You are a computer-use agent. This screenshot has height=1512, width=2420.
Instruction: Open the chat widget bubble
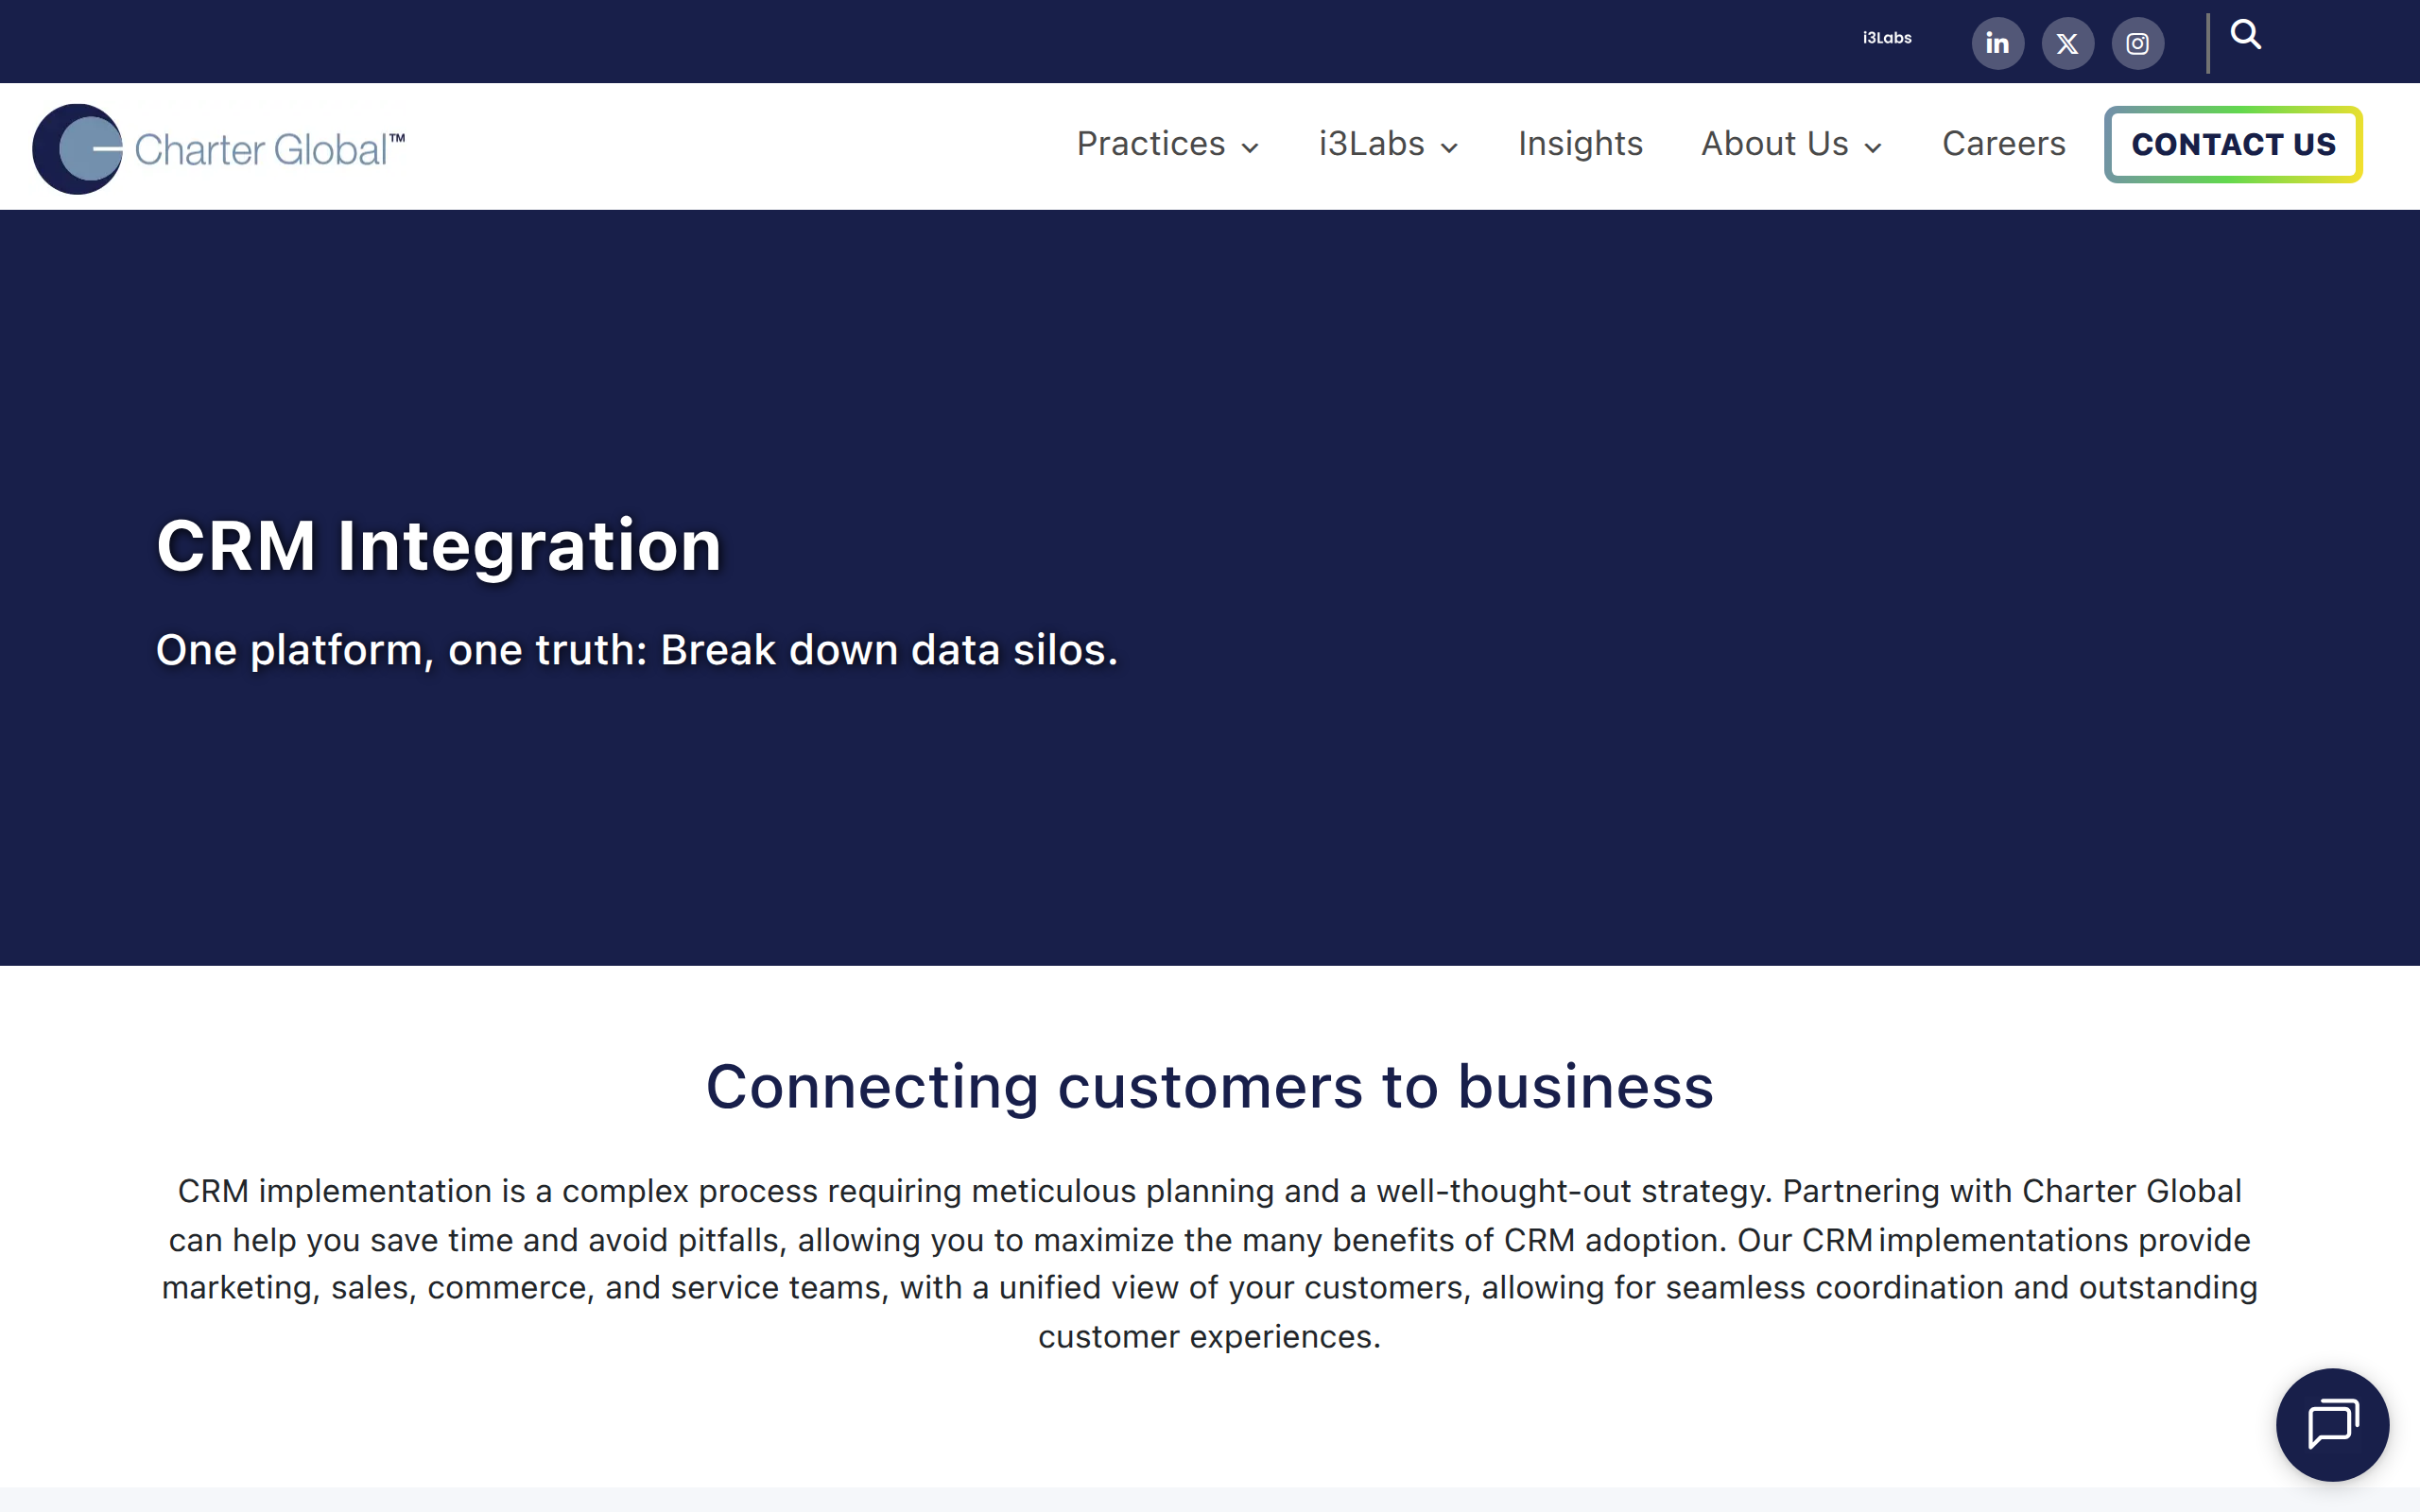click(x=2331, y=1423)
